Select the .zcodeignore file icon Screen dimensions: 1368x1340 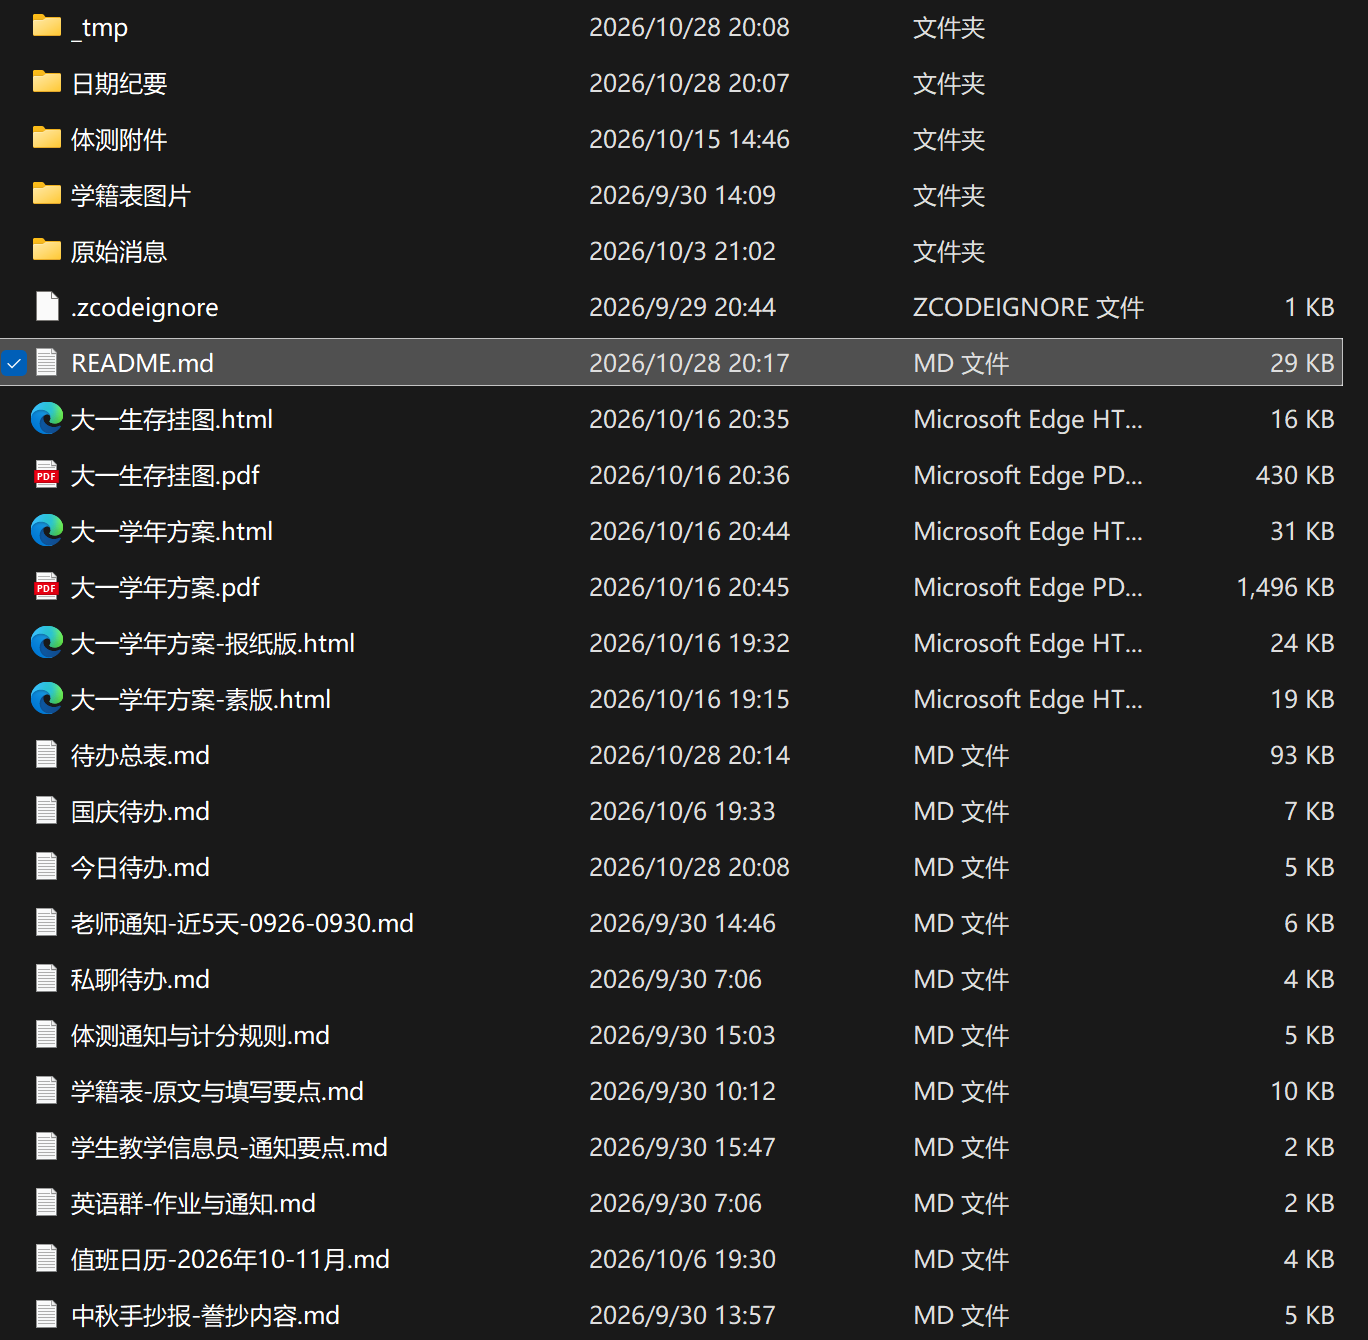point(47,306)
